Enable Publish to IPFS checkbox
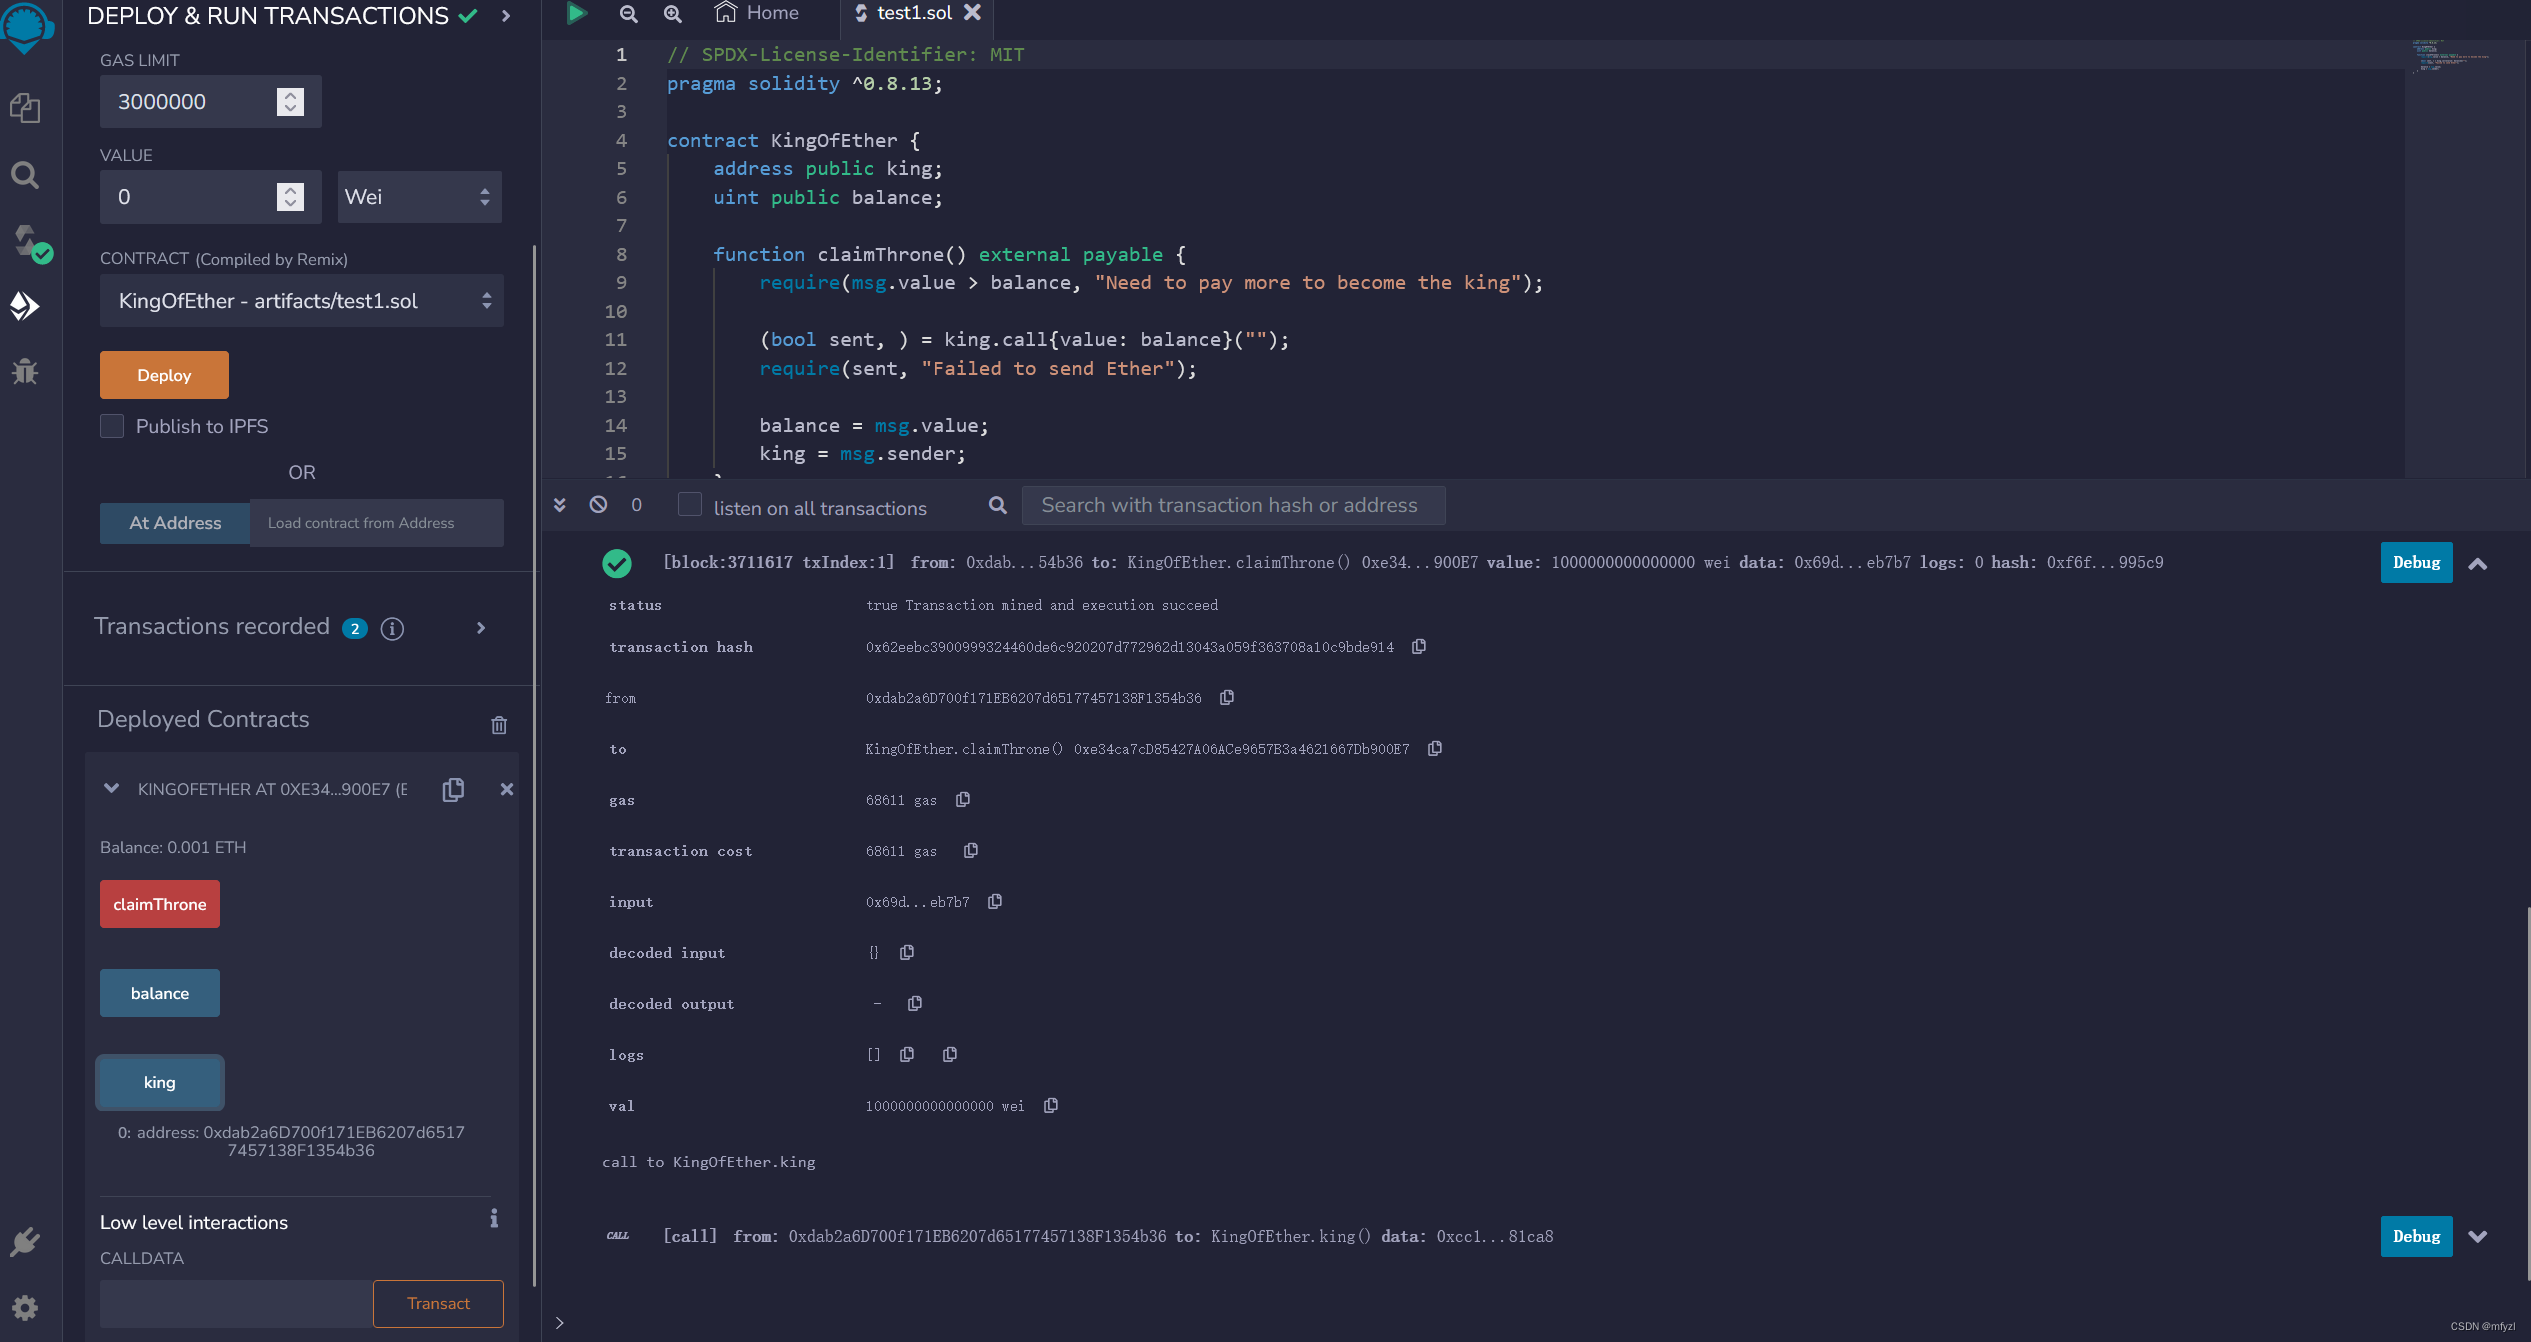 pos(112,426)
